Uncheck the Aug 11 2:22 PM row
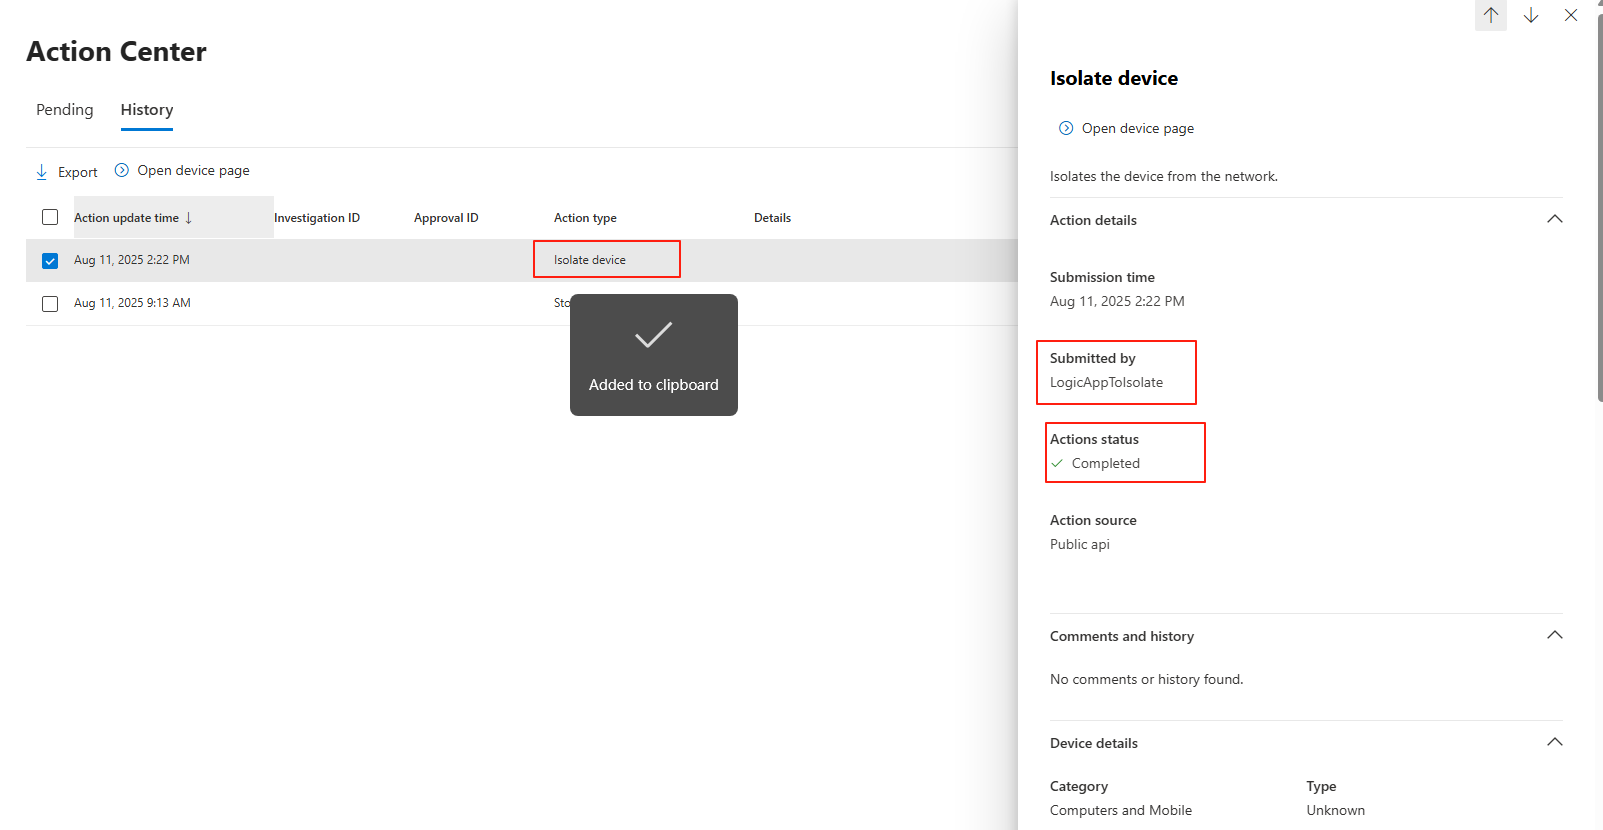Image resolution: width=1603 pixels, height=830 pixels. tap(50, 261)
